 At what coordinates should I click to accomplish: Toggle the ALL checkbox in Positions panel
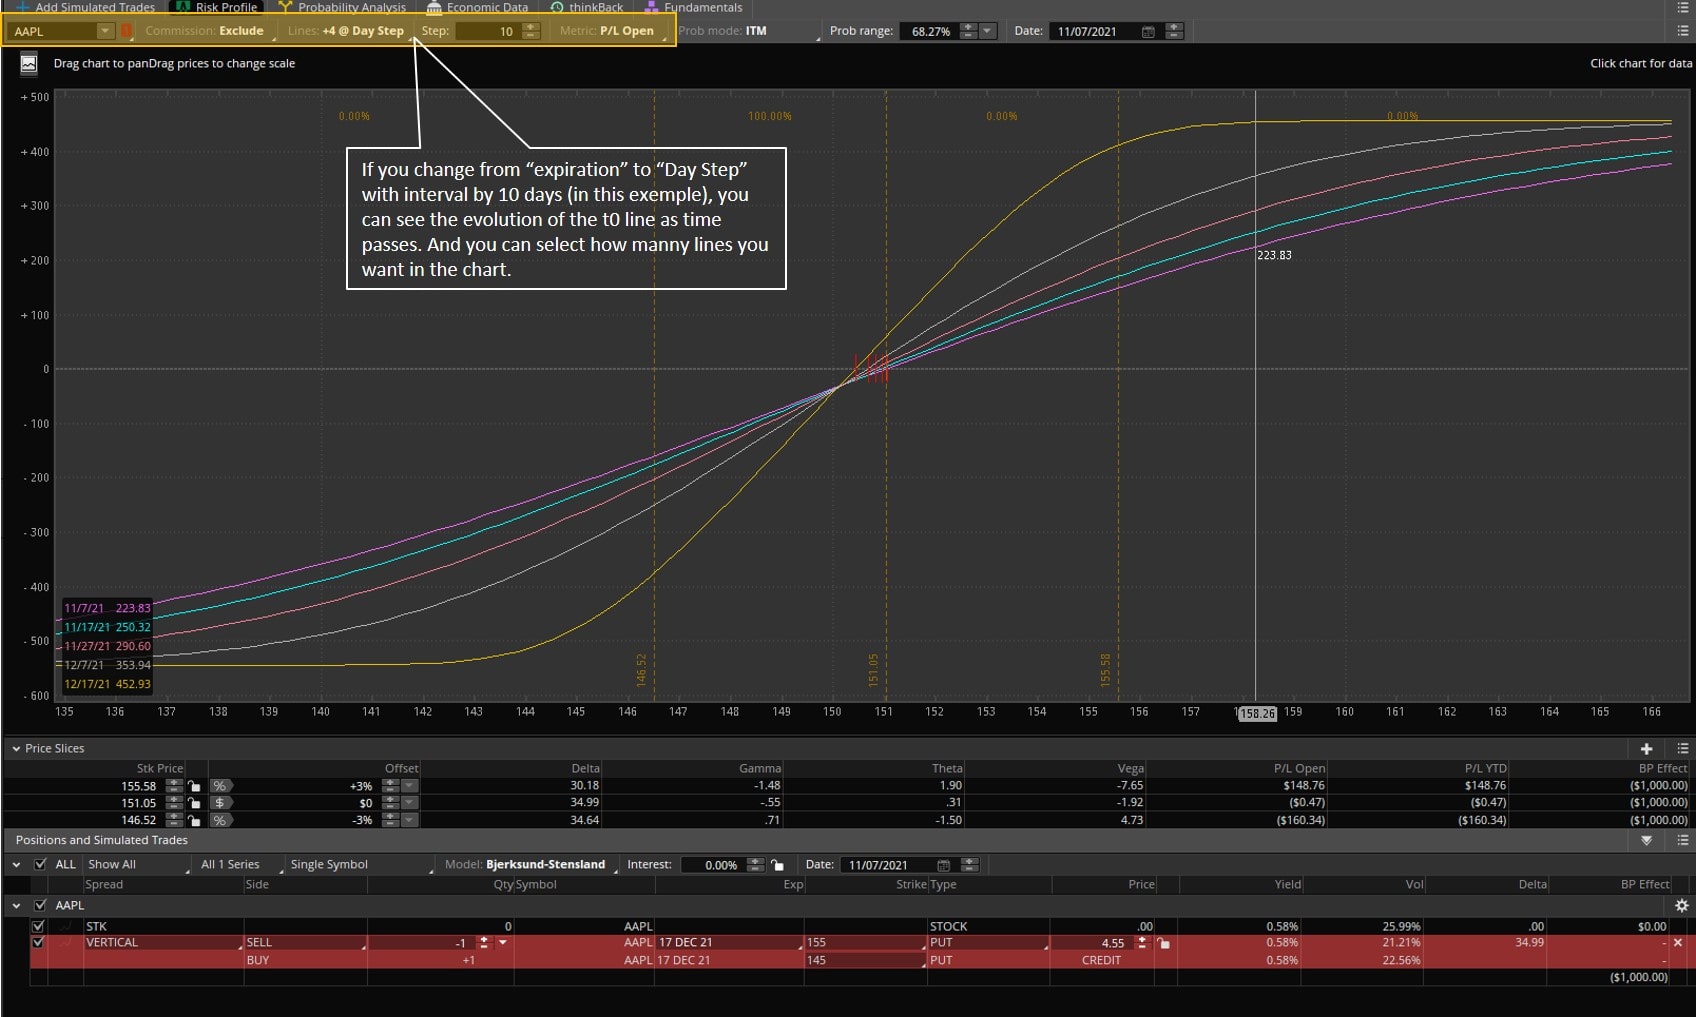pos(41,864)
